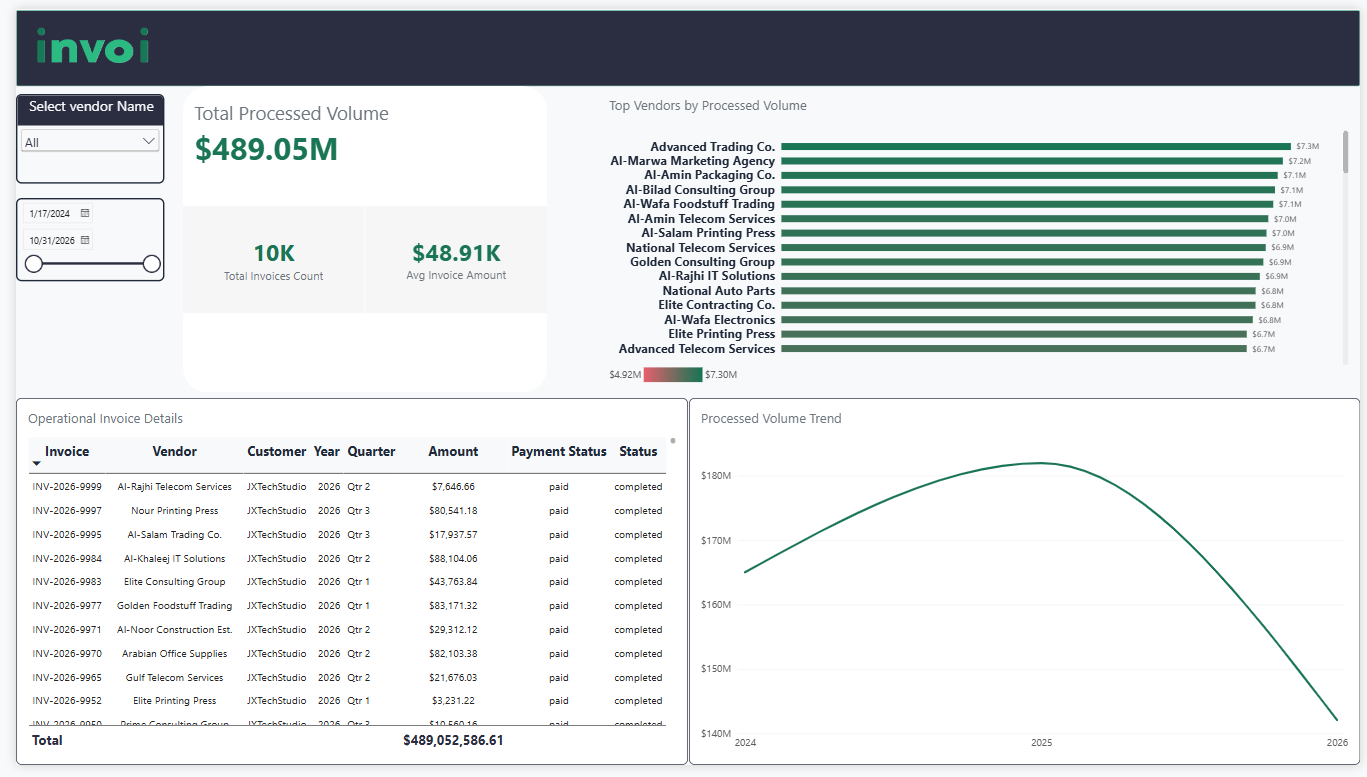Click the $7.3M label of Advanced Trading Co.
The height and width of the screenshot is (777, 1367).
tap(1307, 147)
